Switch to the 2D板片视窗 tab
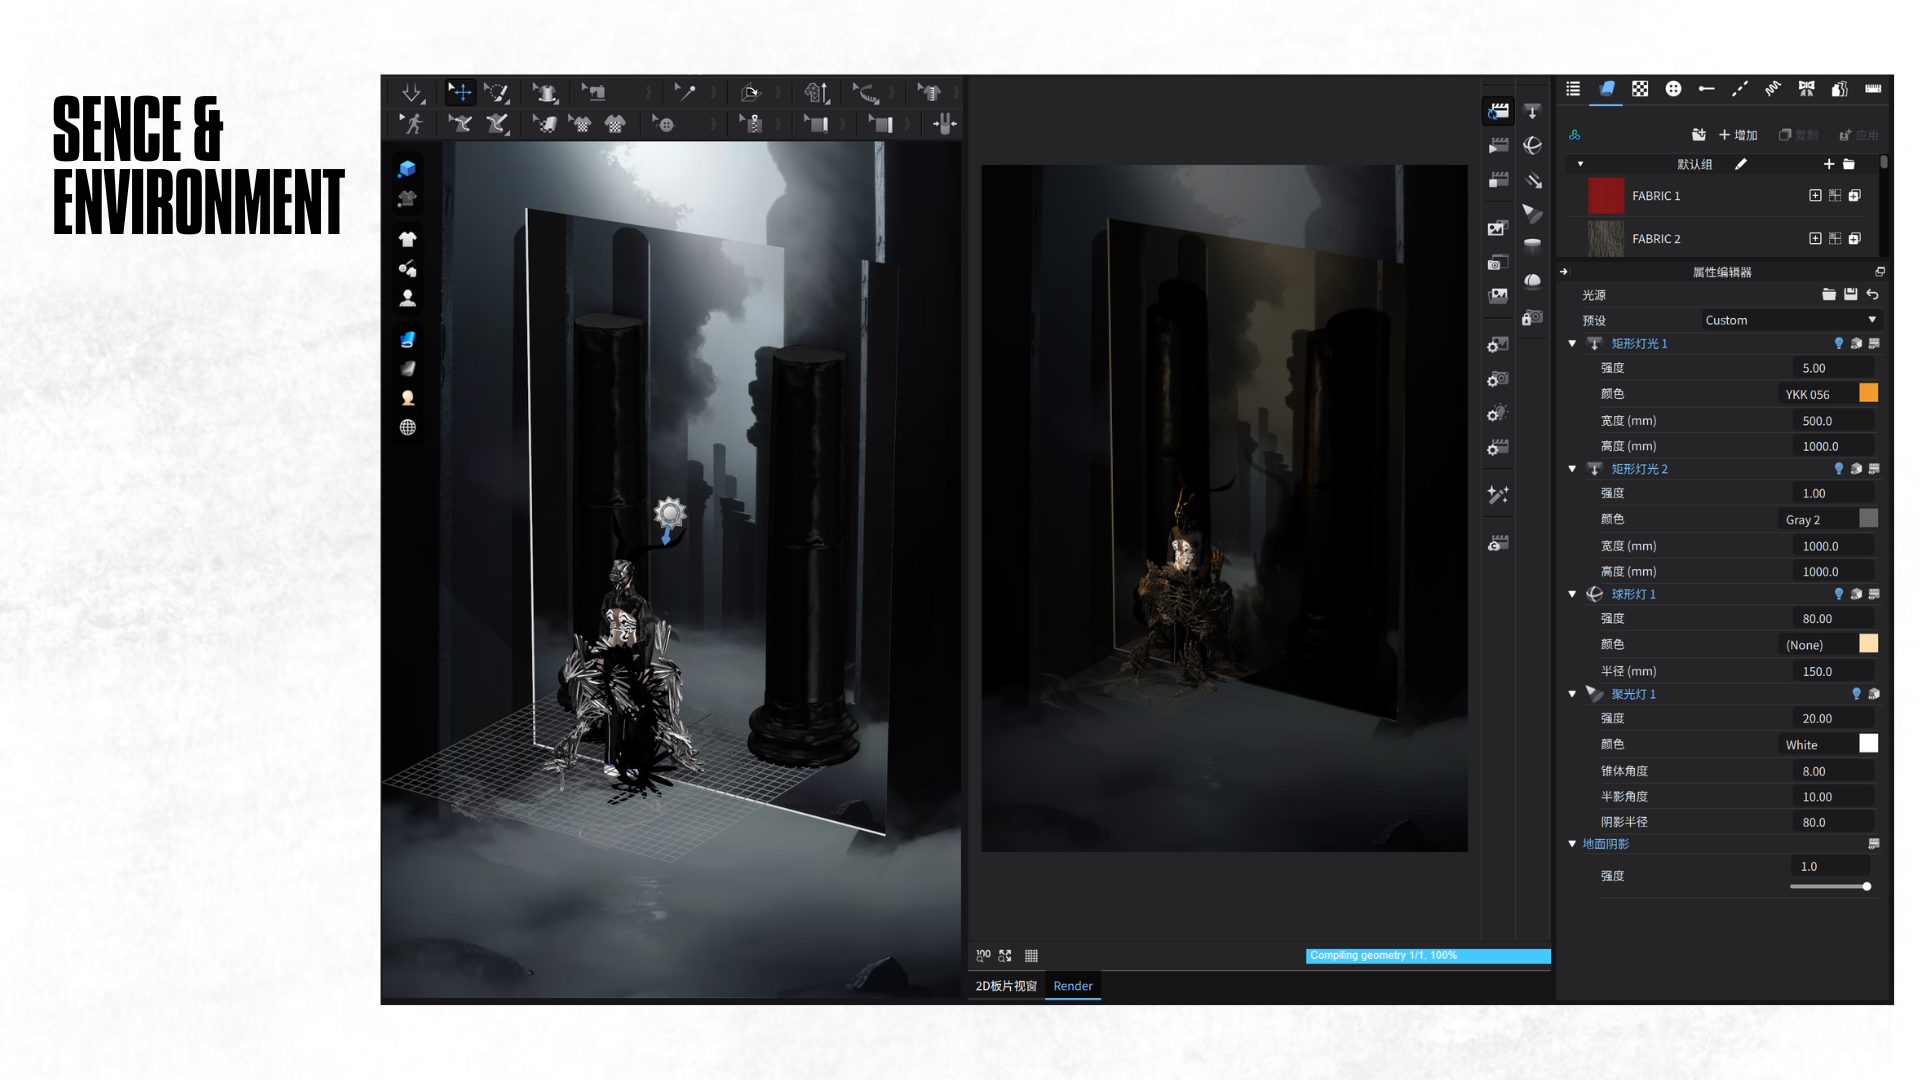1920x1080 pixels. click(x=1005, y=986)
